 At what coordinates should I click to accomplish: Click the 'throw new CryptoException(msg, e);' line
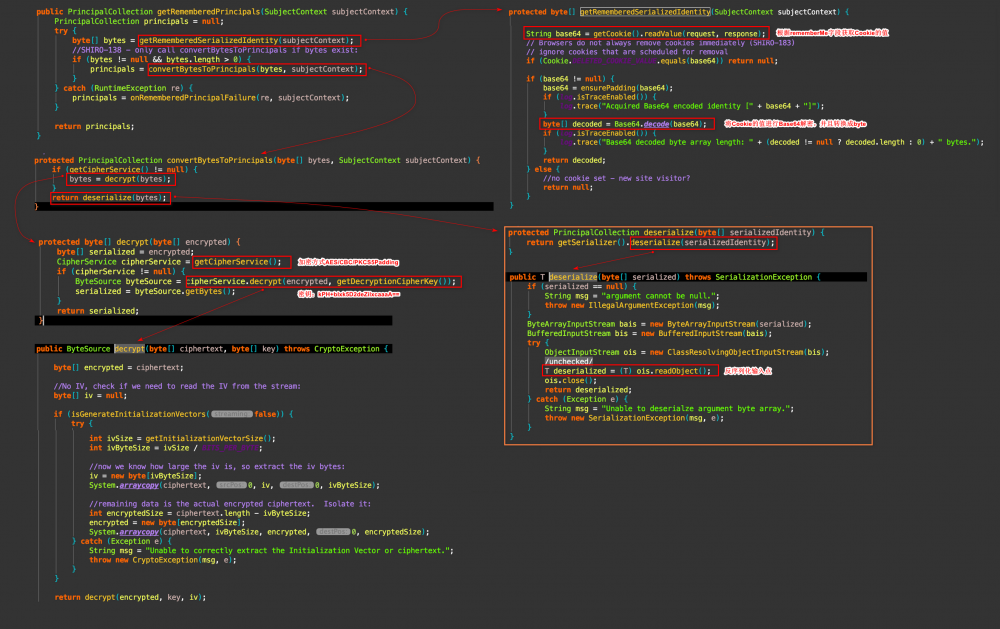[x=163, y=560]
